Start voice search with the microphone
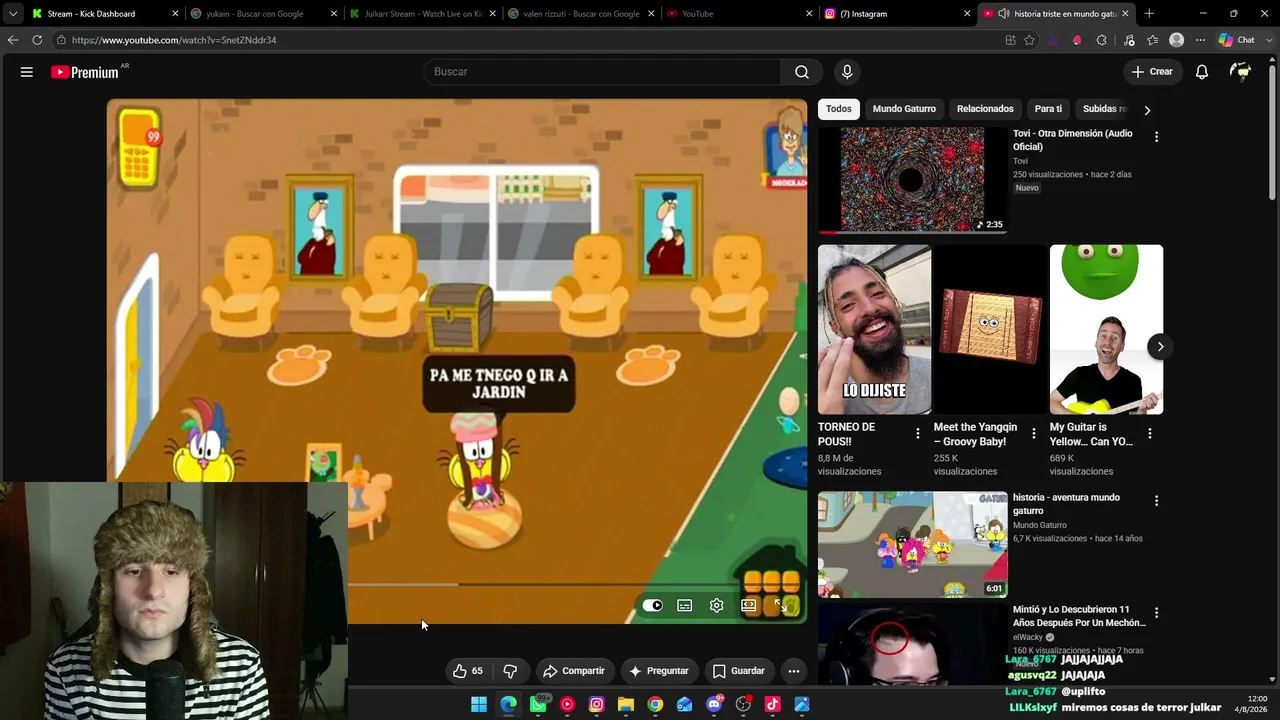1280x720 pixels. (x=847, y=72)
